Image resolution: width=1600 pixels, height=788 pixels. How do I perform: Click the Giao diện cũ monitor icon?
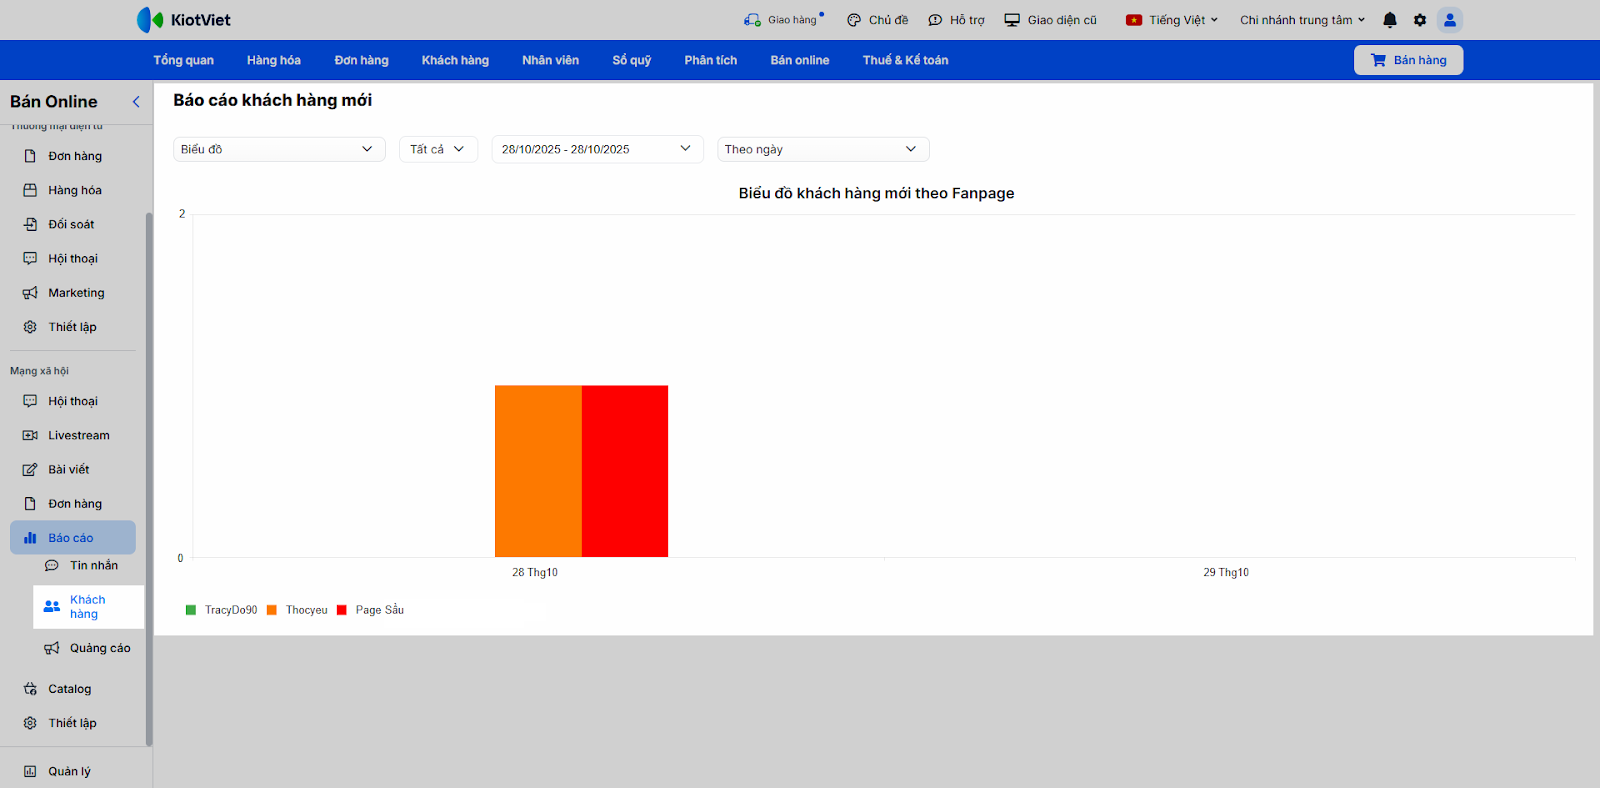(x=1012, y=20)
